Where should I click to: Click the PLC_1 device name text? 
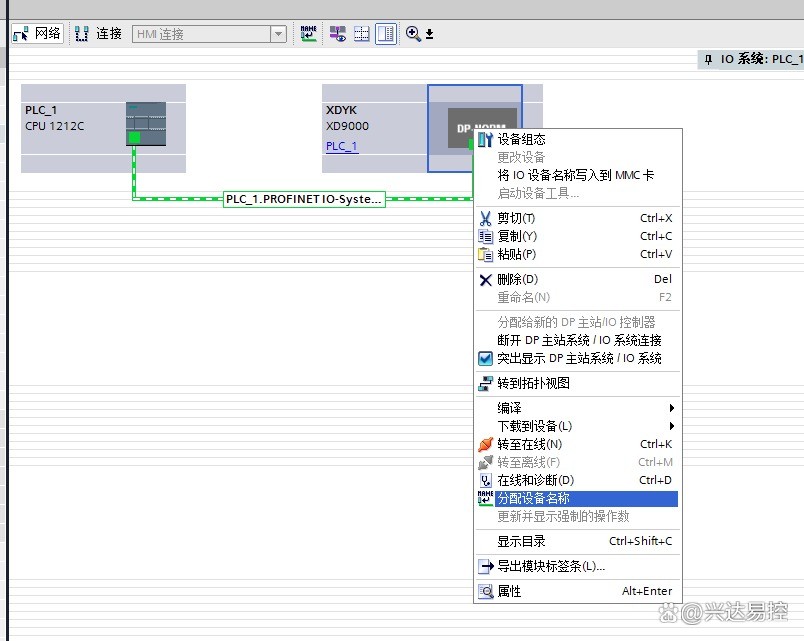(41, 110)
